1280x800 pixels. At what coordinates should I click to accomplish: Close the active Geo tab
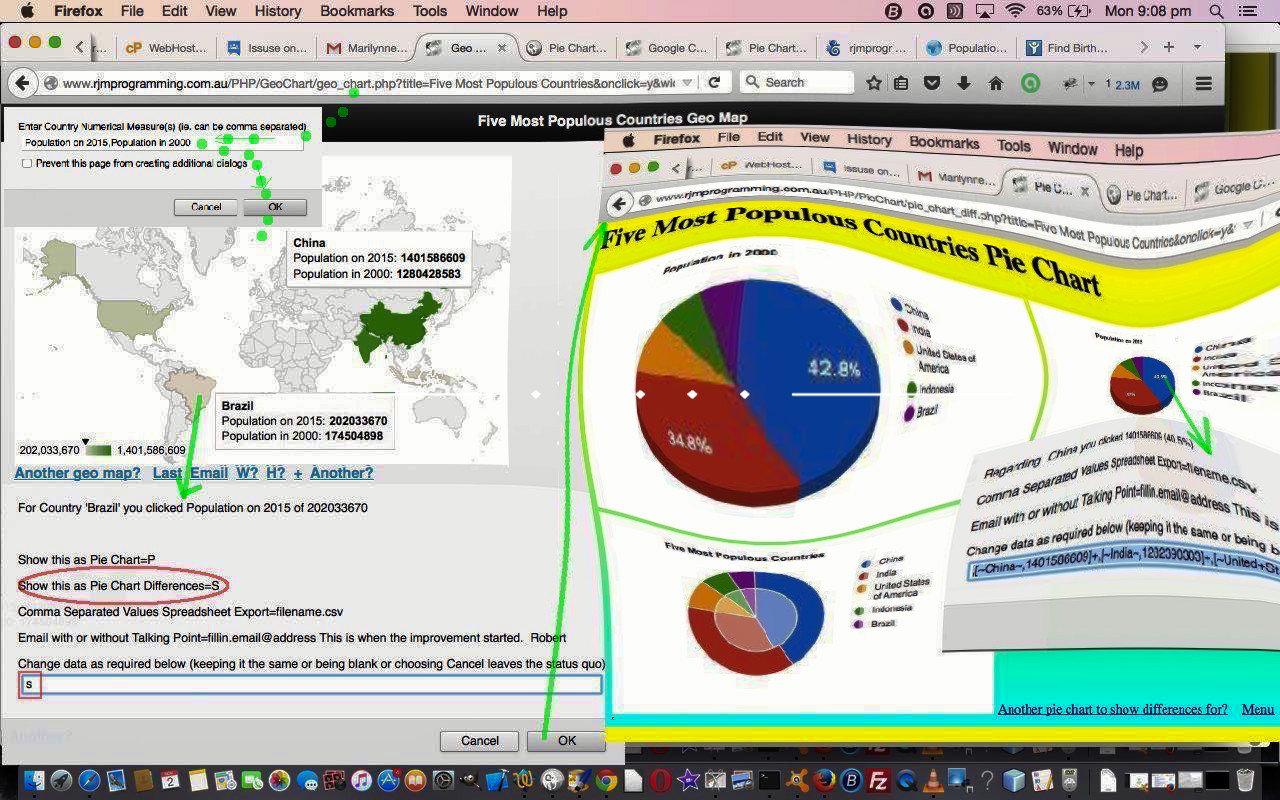(502, 48)
